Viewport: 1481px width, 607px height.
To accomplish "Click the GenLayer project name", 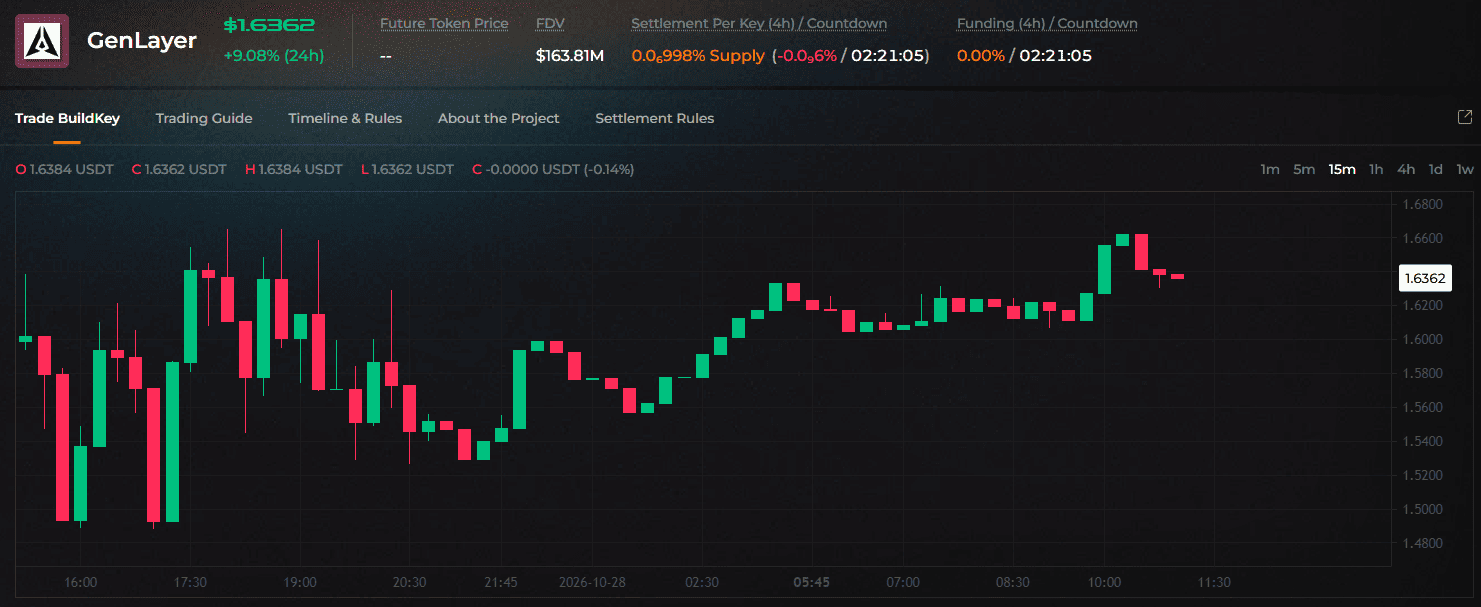I will point(142,40).
